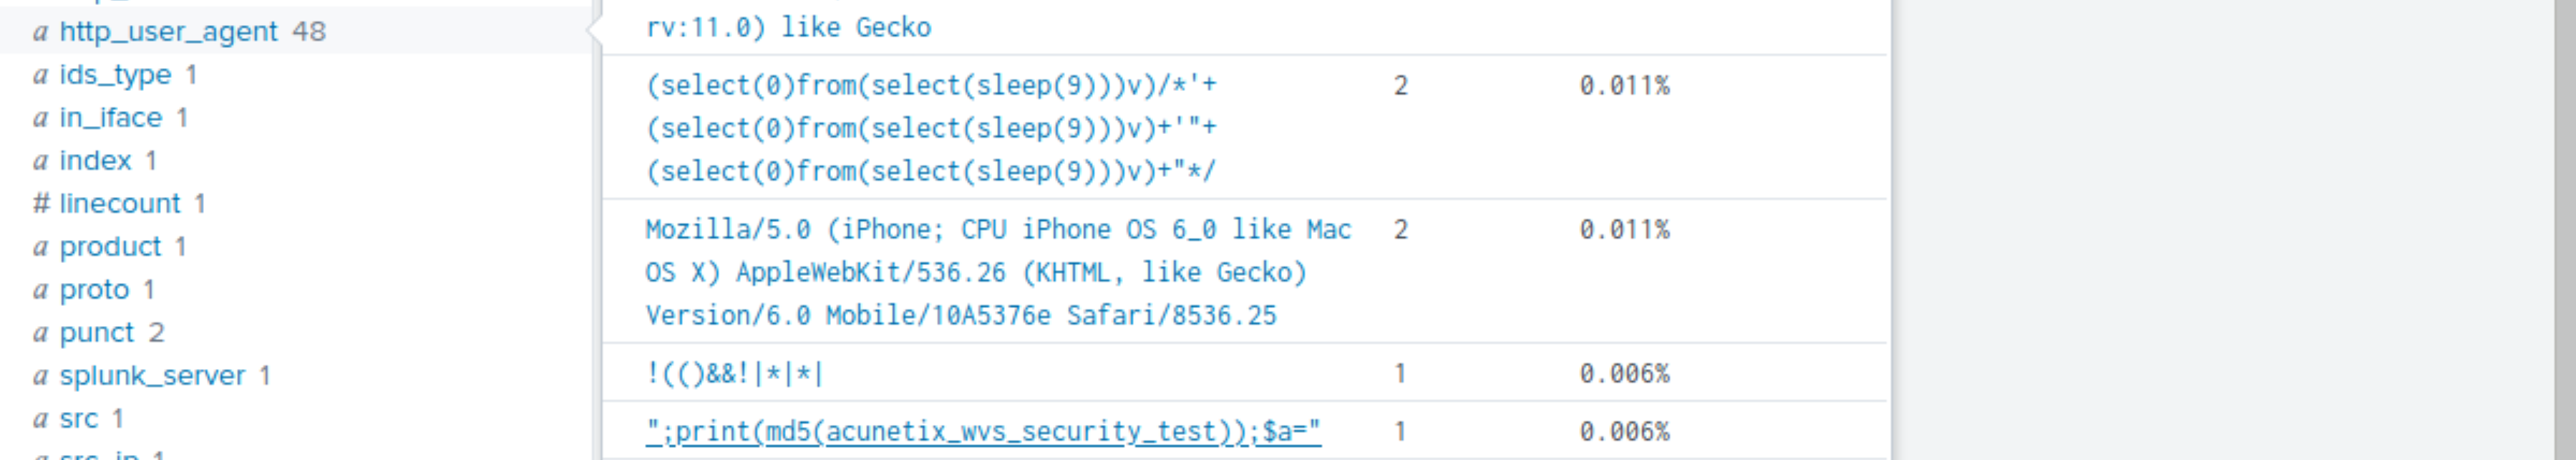Click the string-type icon beside http_user_agent
Viewport: 2576px width, 460px height.
pos(40,32)
